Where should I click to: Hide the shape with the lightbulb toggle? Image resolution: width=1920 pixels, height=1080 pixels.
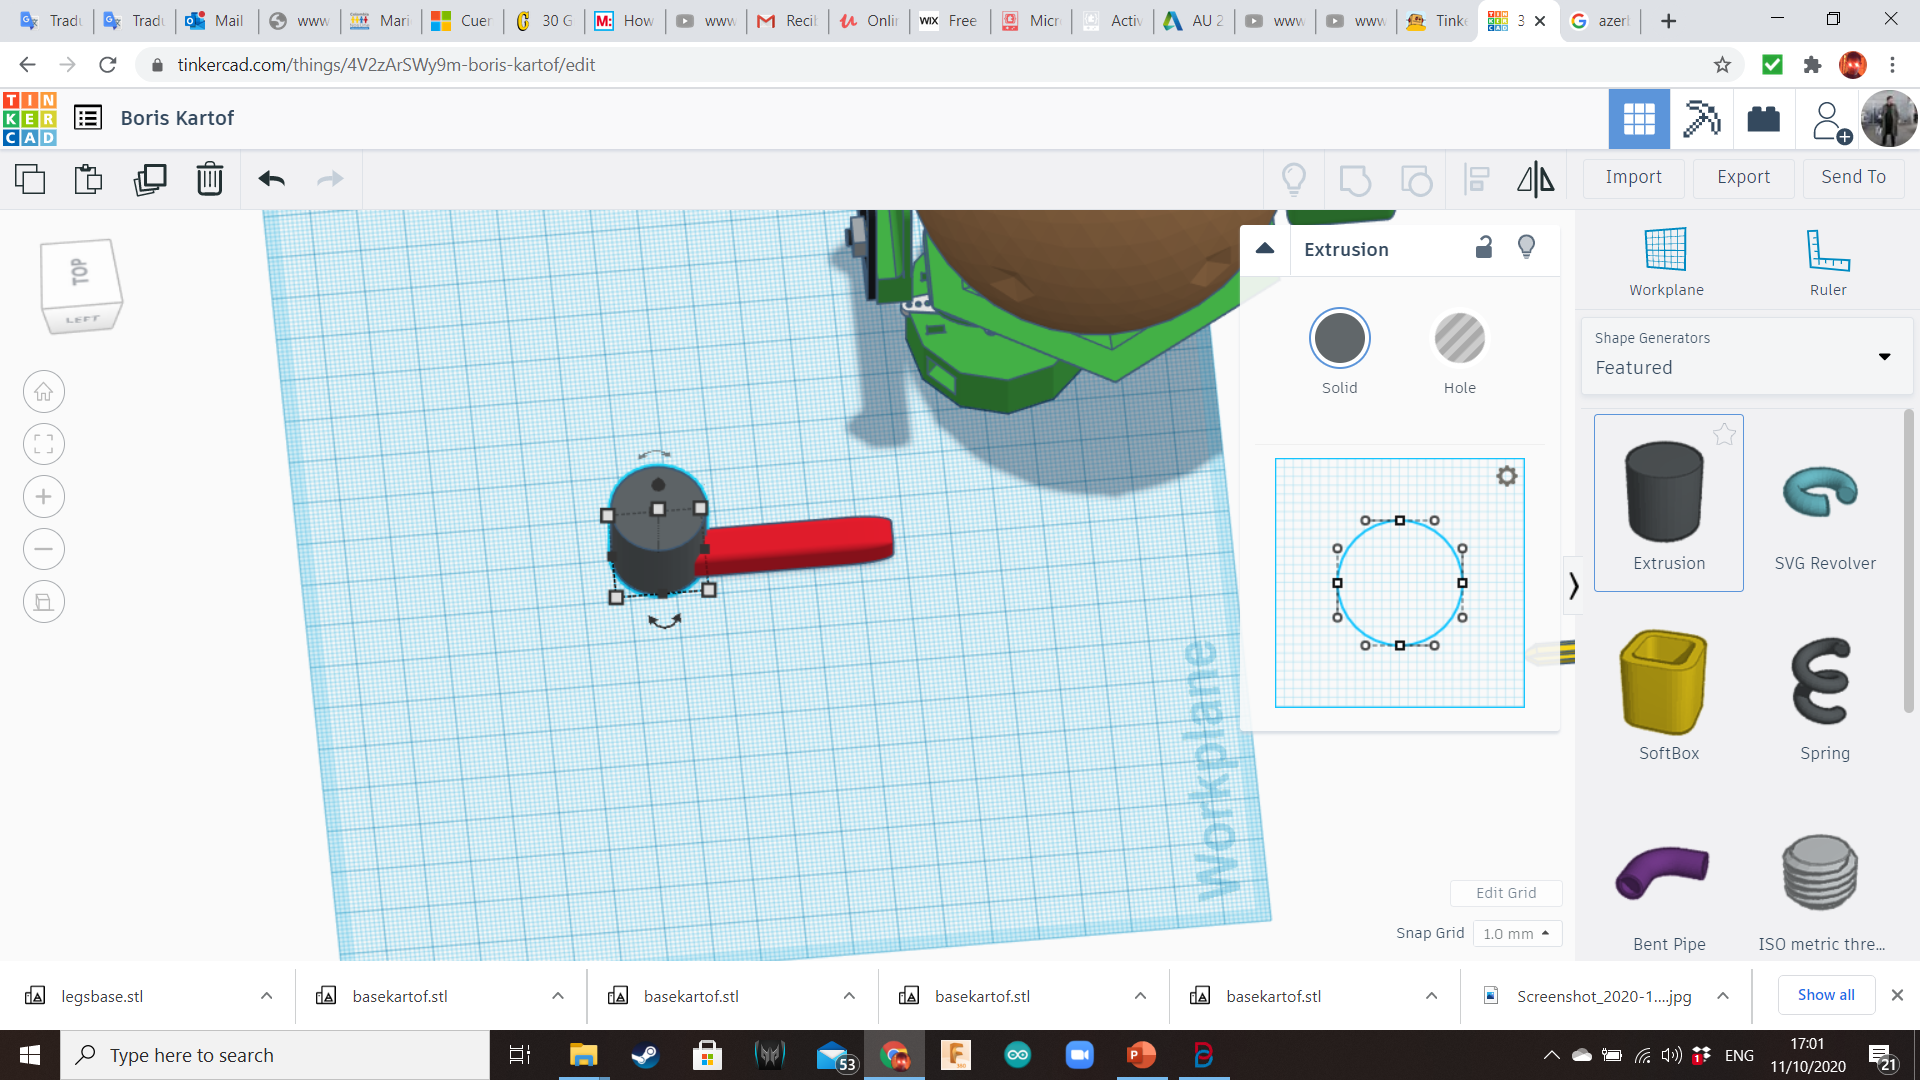pos(1526,247)
